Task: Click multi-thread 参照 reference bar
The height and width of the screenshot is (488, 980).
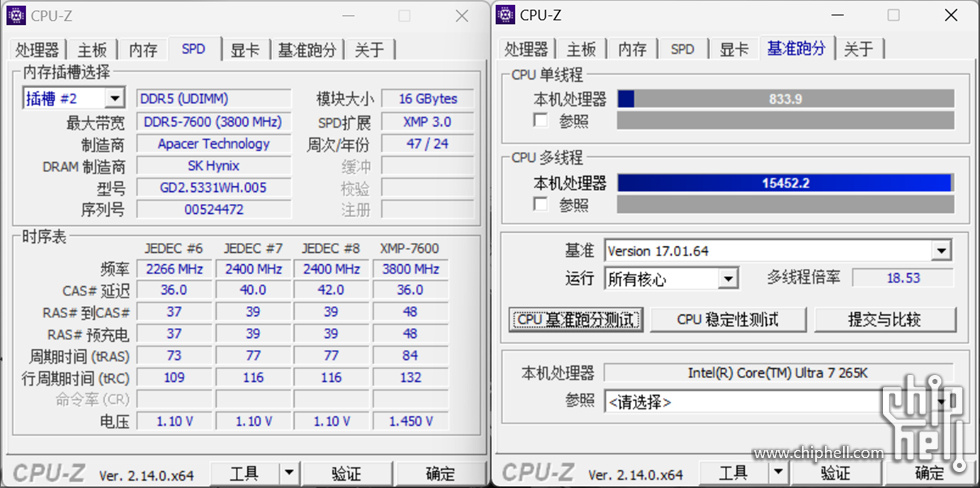Action: click(786, 204)
